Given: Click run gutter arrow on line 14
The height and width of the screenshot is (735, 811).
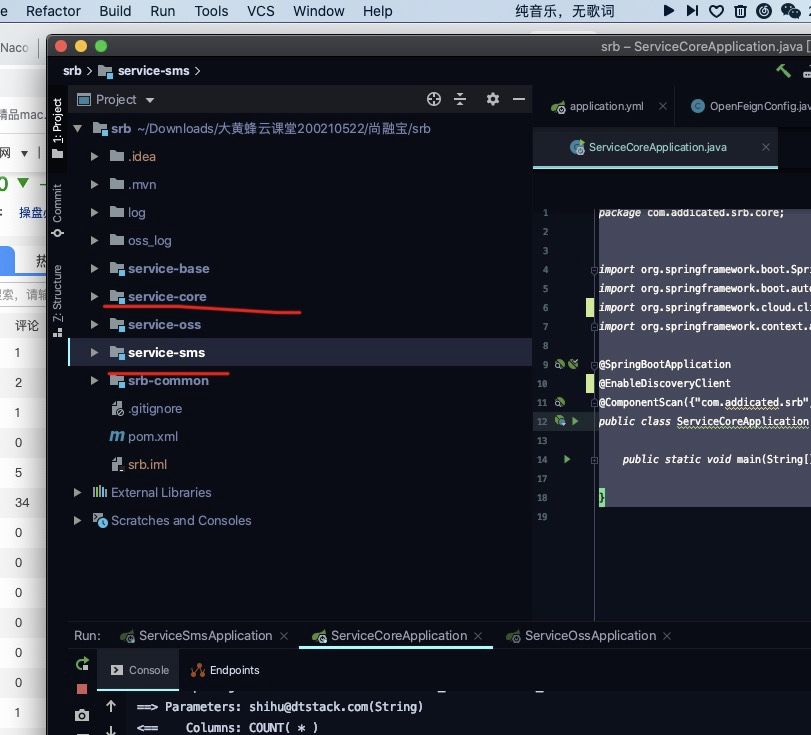Looking at the screenshot, I should coord(567,459).
